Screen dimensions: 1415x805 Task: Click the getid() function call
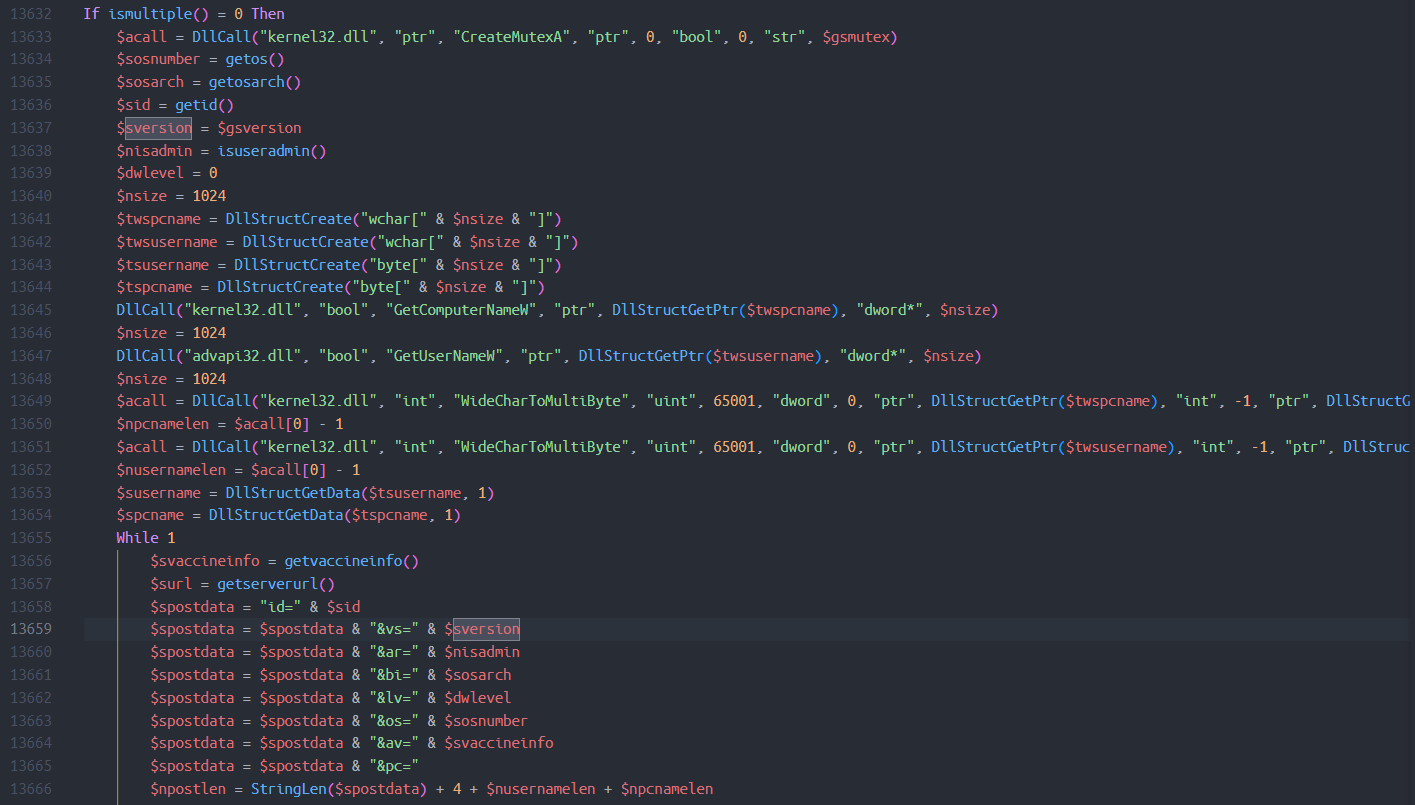[205, 105]
